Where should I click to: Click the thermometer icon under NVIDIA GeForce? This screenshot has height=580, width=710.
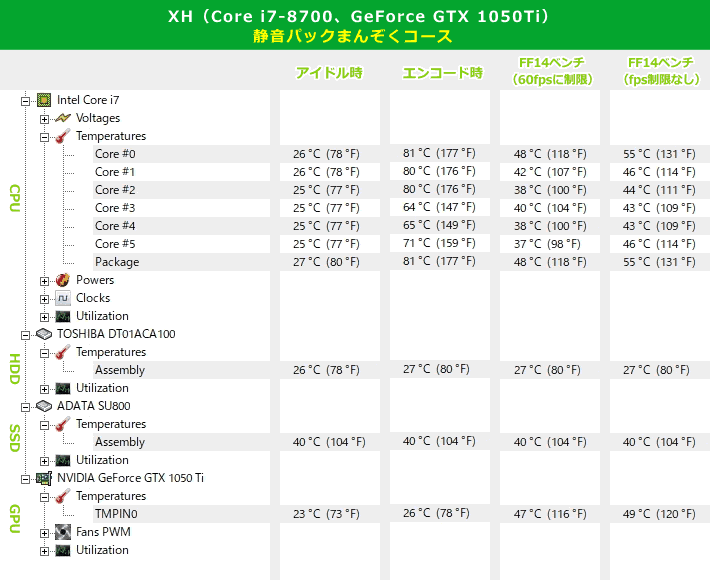(62, 496)
